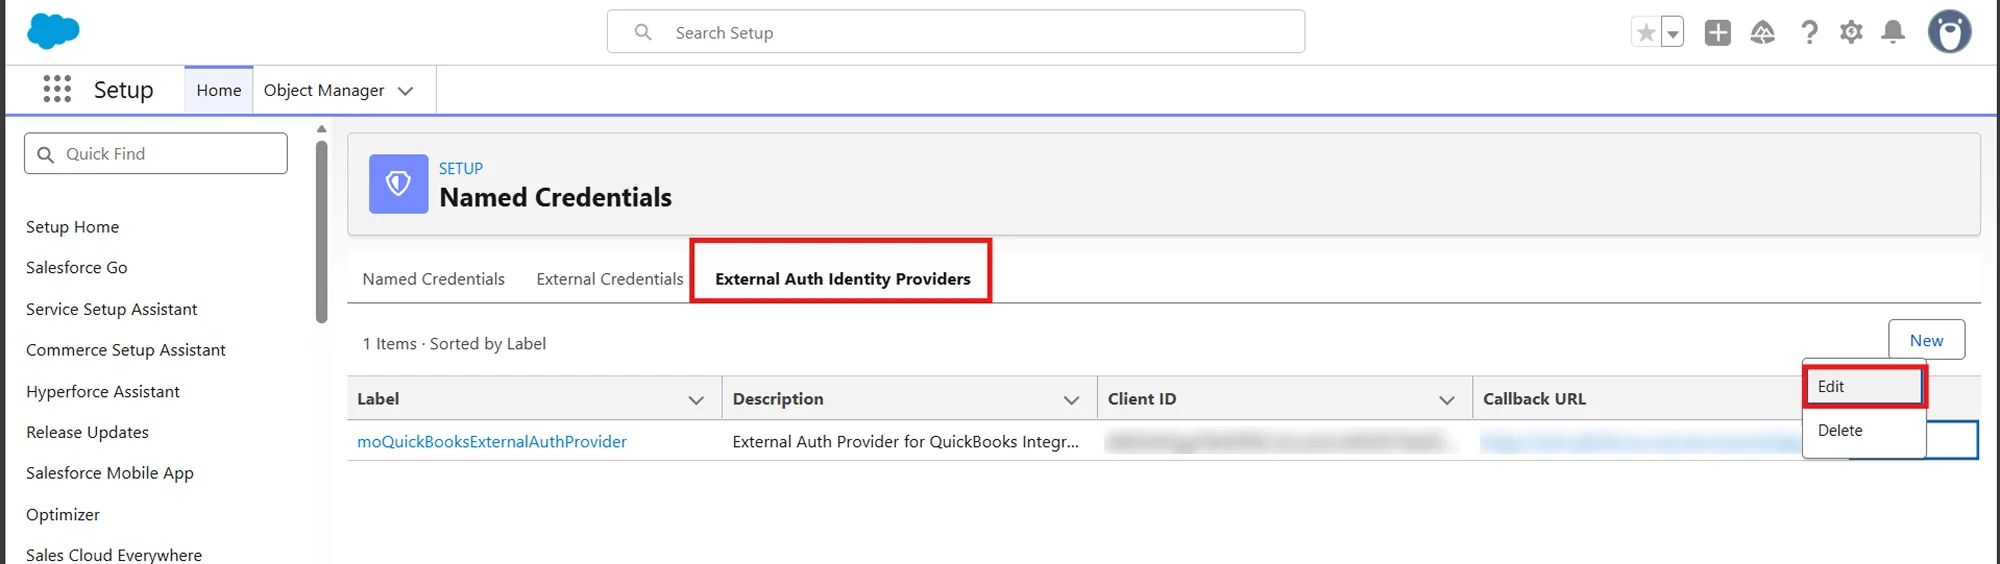Screen dimensions: 2000x564
Task: Open Salesforce Mobile App item
Action: [x=110, y=473]
